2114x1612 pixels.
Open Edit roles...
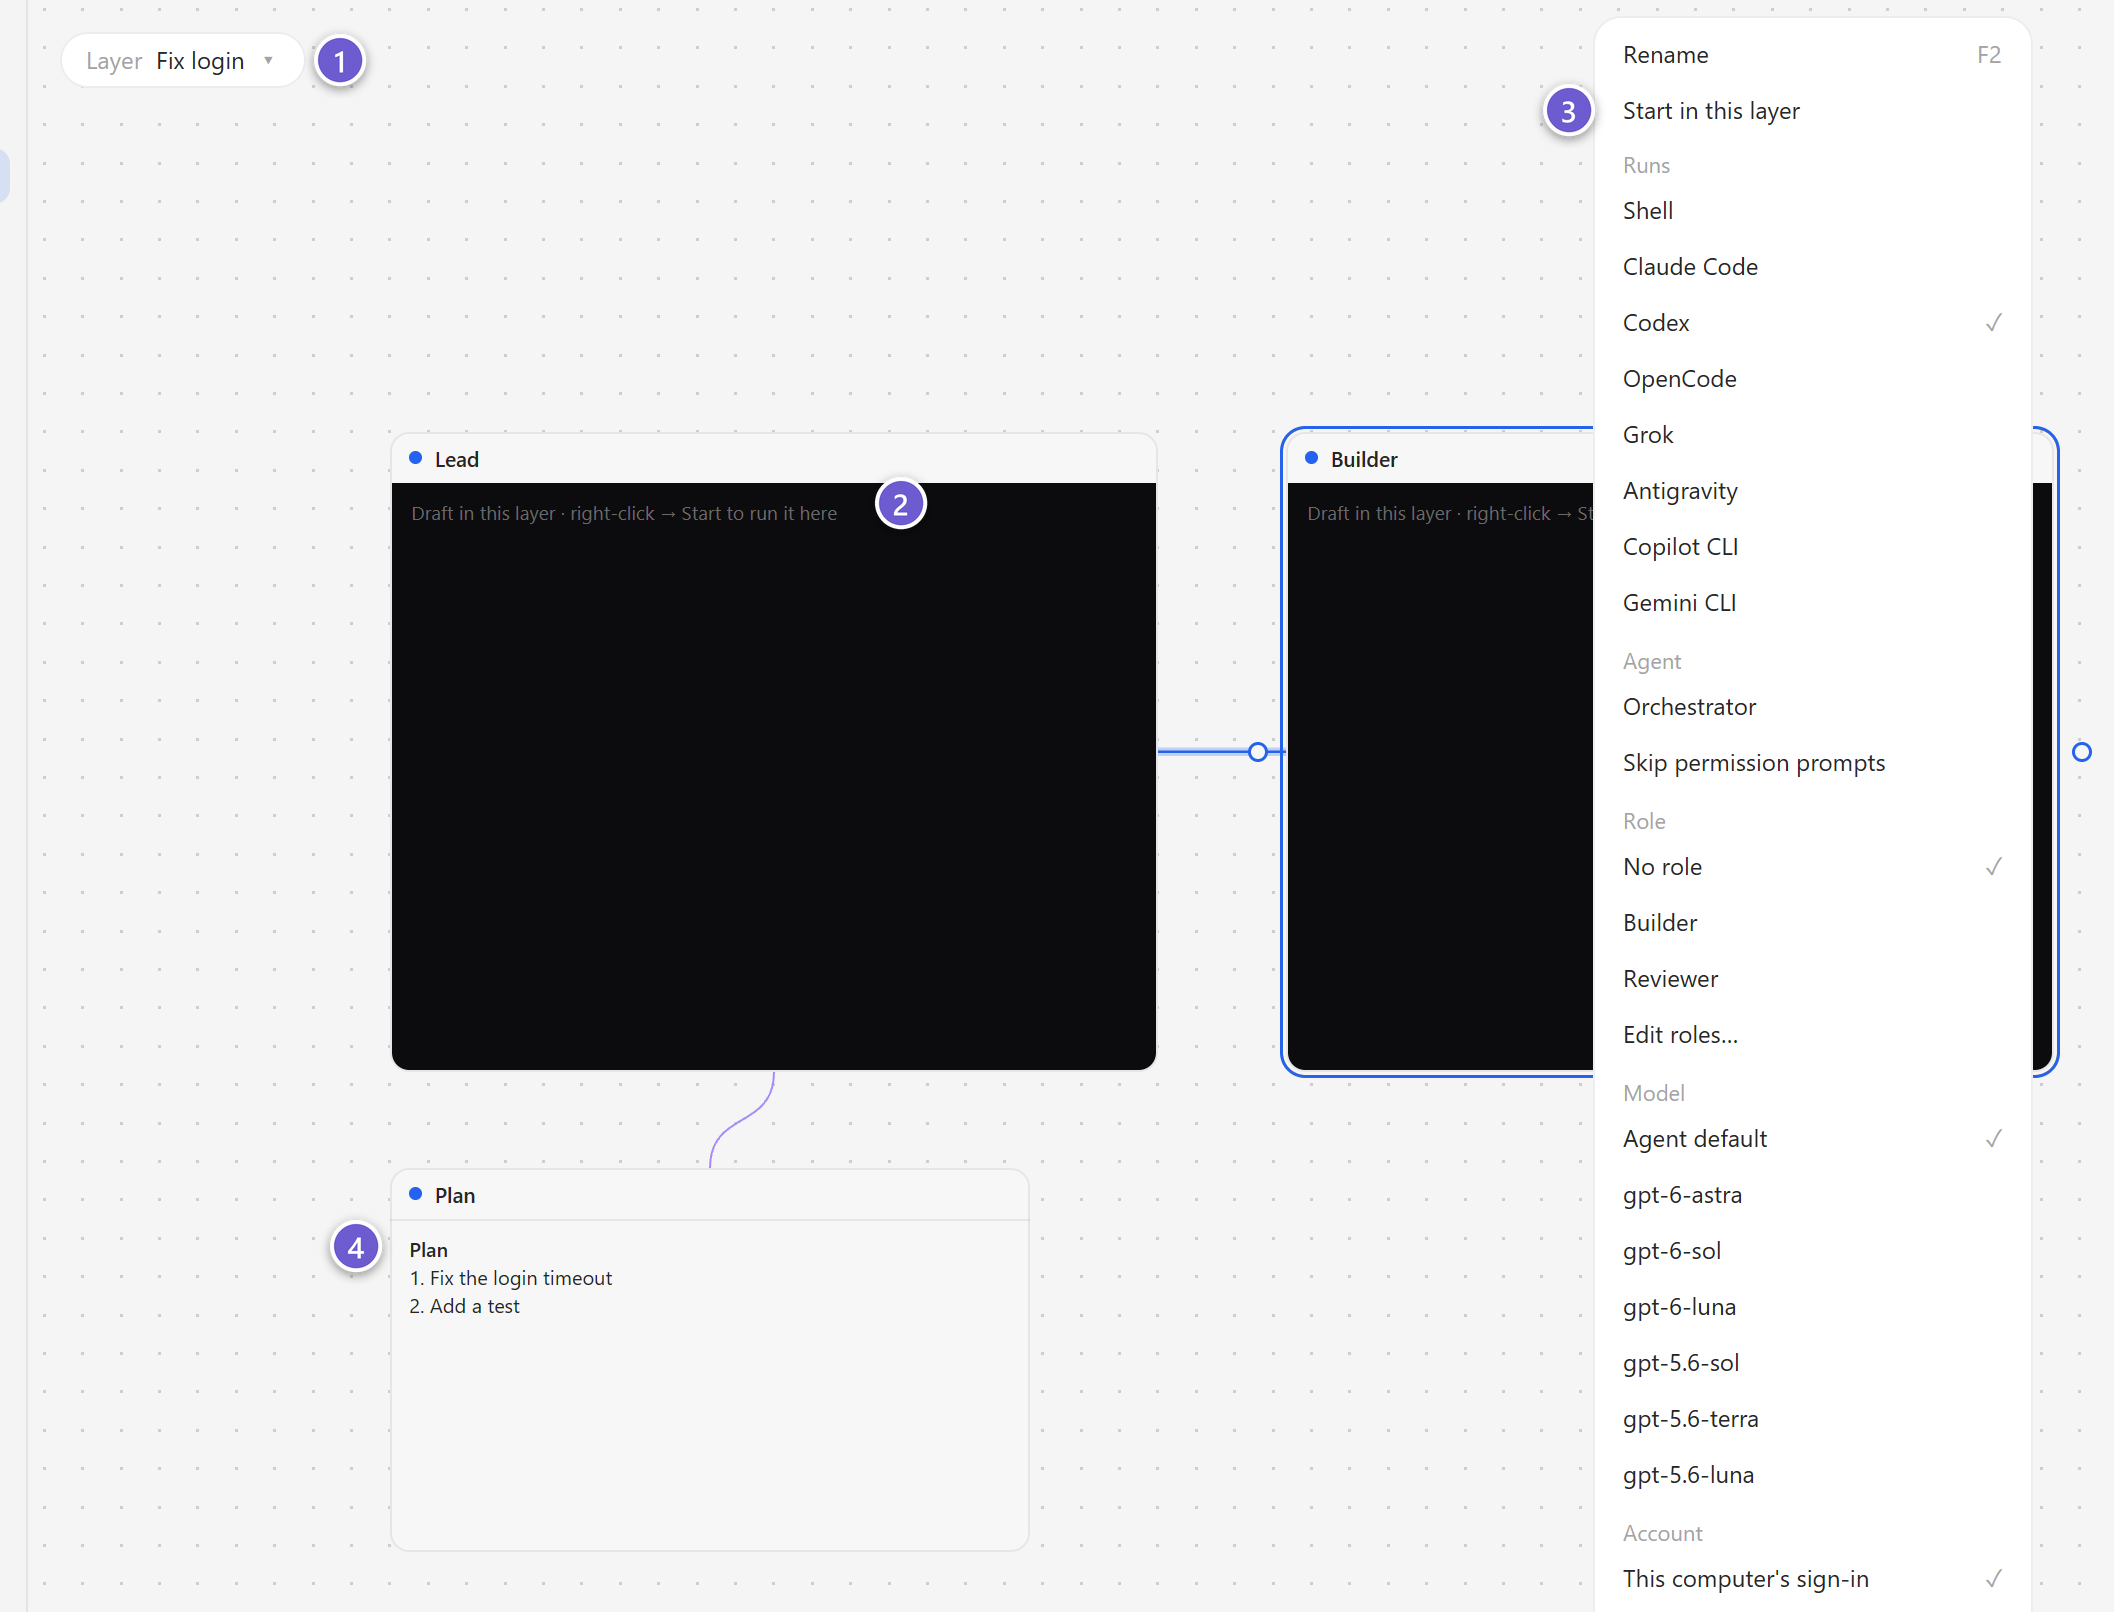point(1812,1035)
